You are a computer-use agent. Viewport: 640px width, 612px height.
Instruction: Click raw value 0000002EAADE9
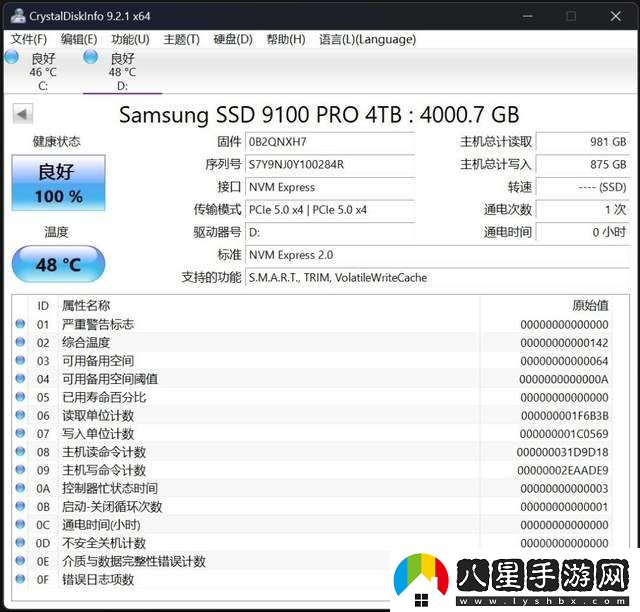coord(562,471)
